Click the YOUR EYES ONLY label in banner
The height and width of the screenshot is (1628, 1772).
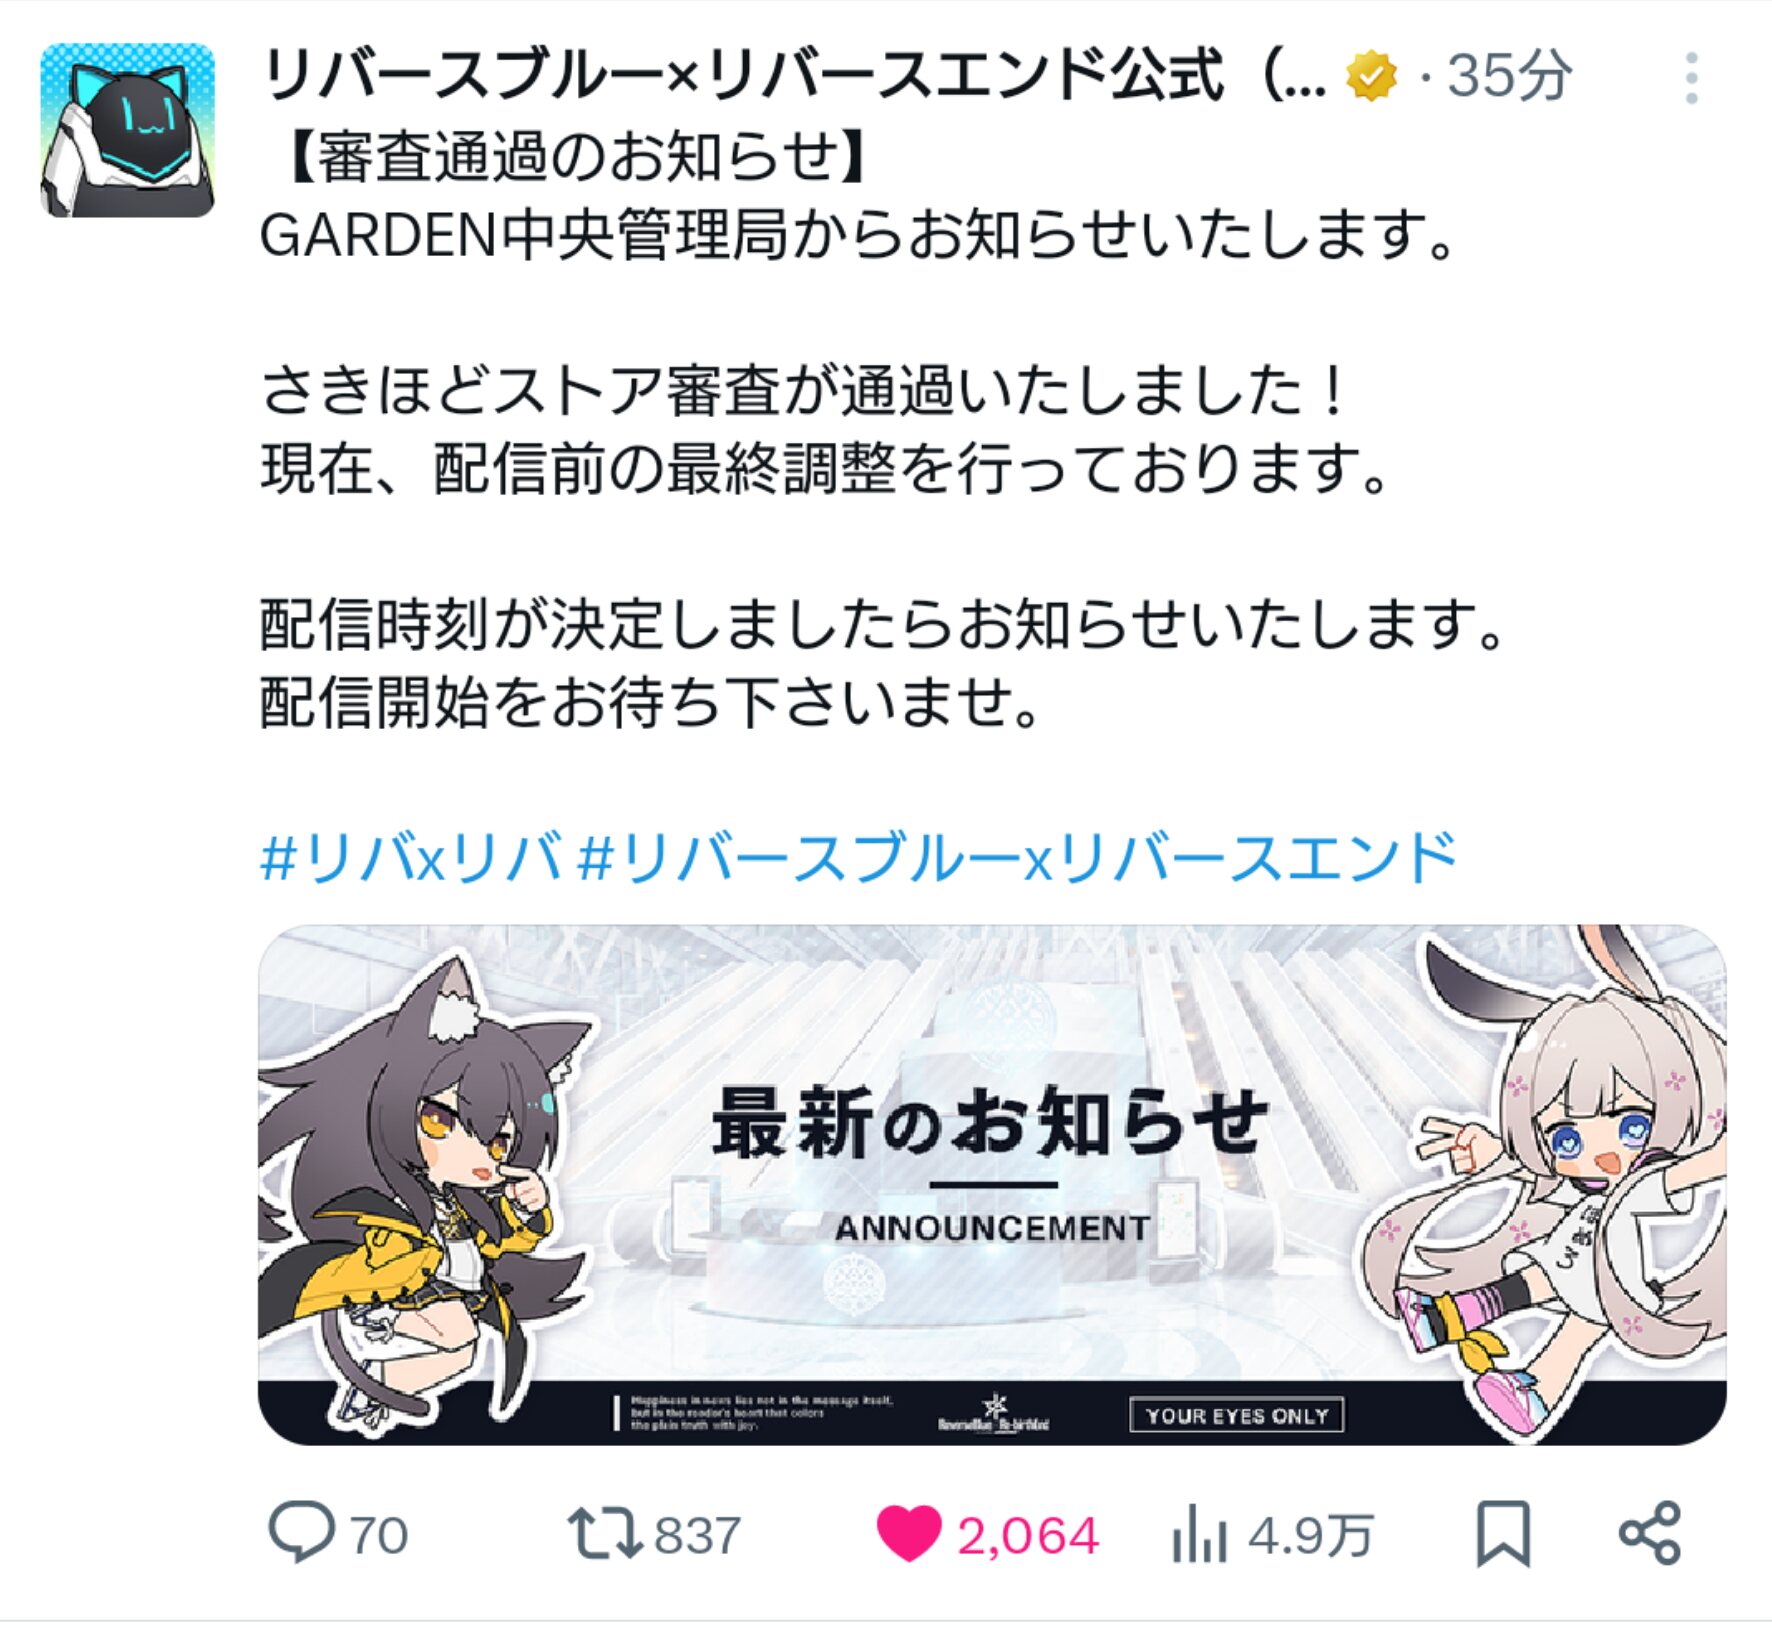[x=1237, y=1415]
